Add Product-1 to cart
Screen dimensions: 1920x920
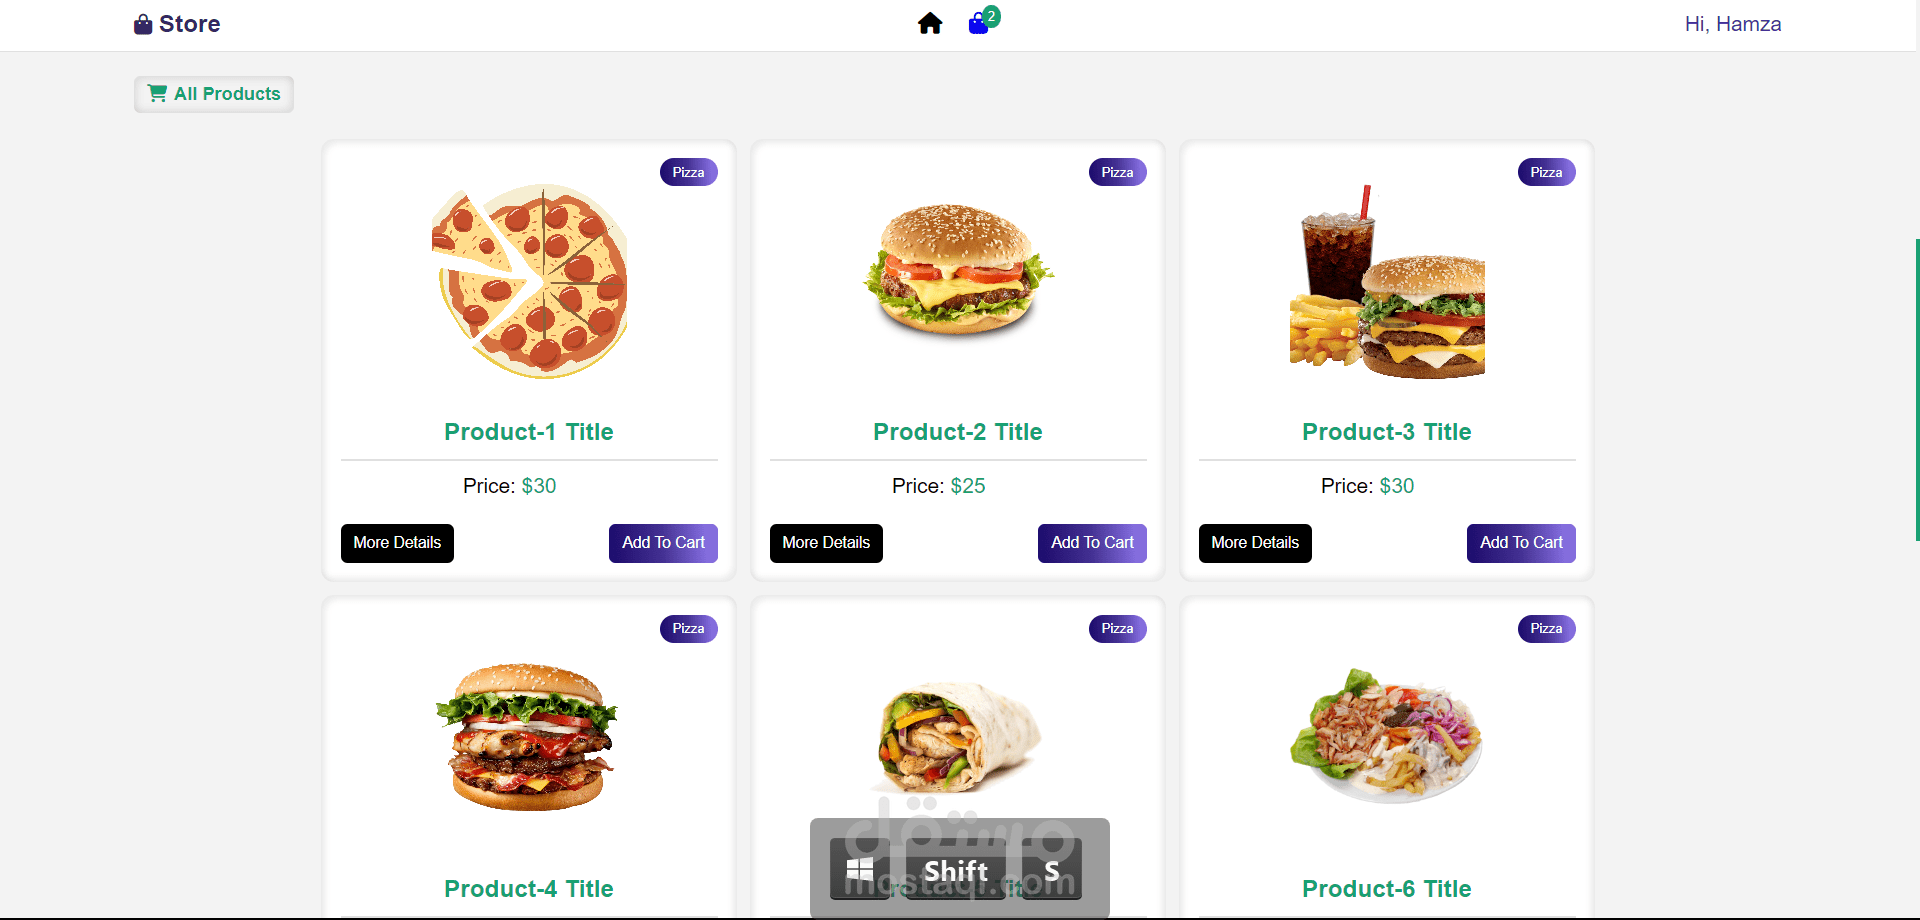tap(663, 543)
